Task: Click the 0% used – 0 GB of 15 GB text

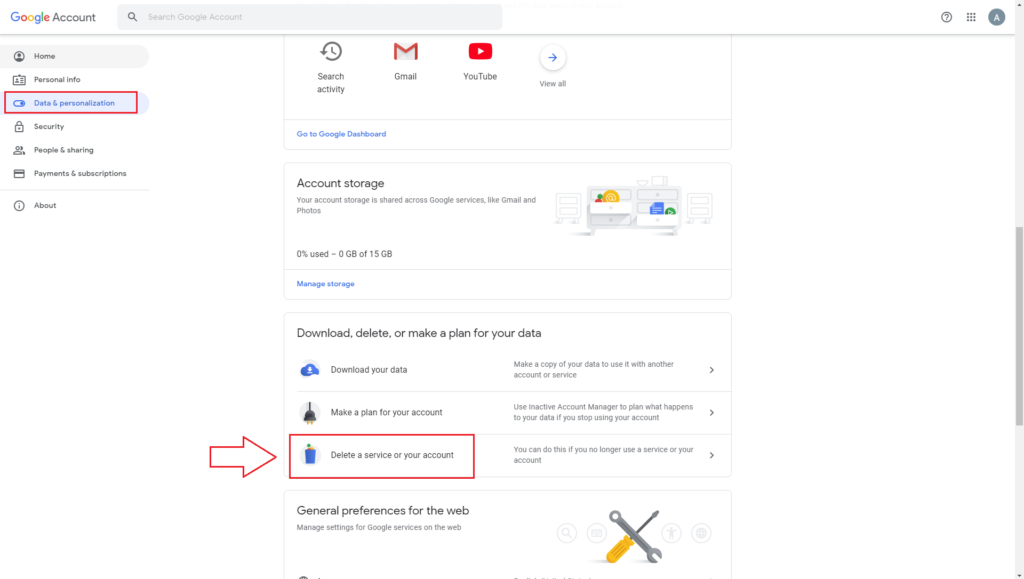Action: pos(344,254)
